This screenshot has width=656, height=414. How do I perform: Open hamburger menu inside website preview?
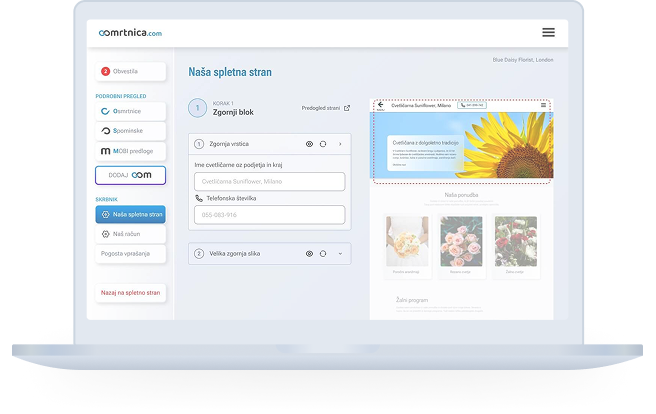tap(543, 105)
